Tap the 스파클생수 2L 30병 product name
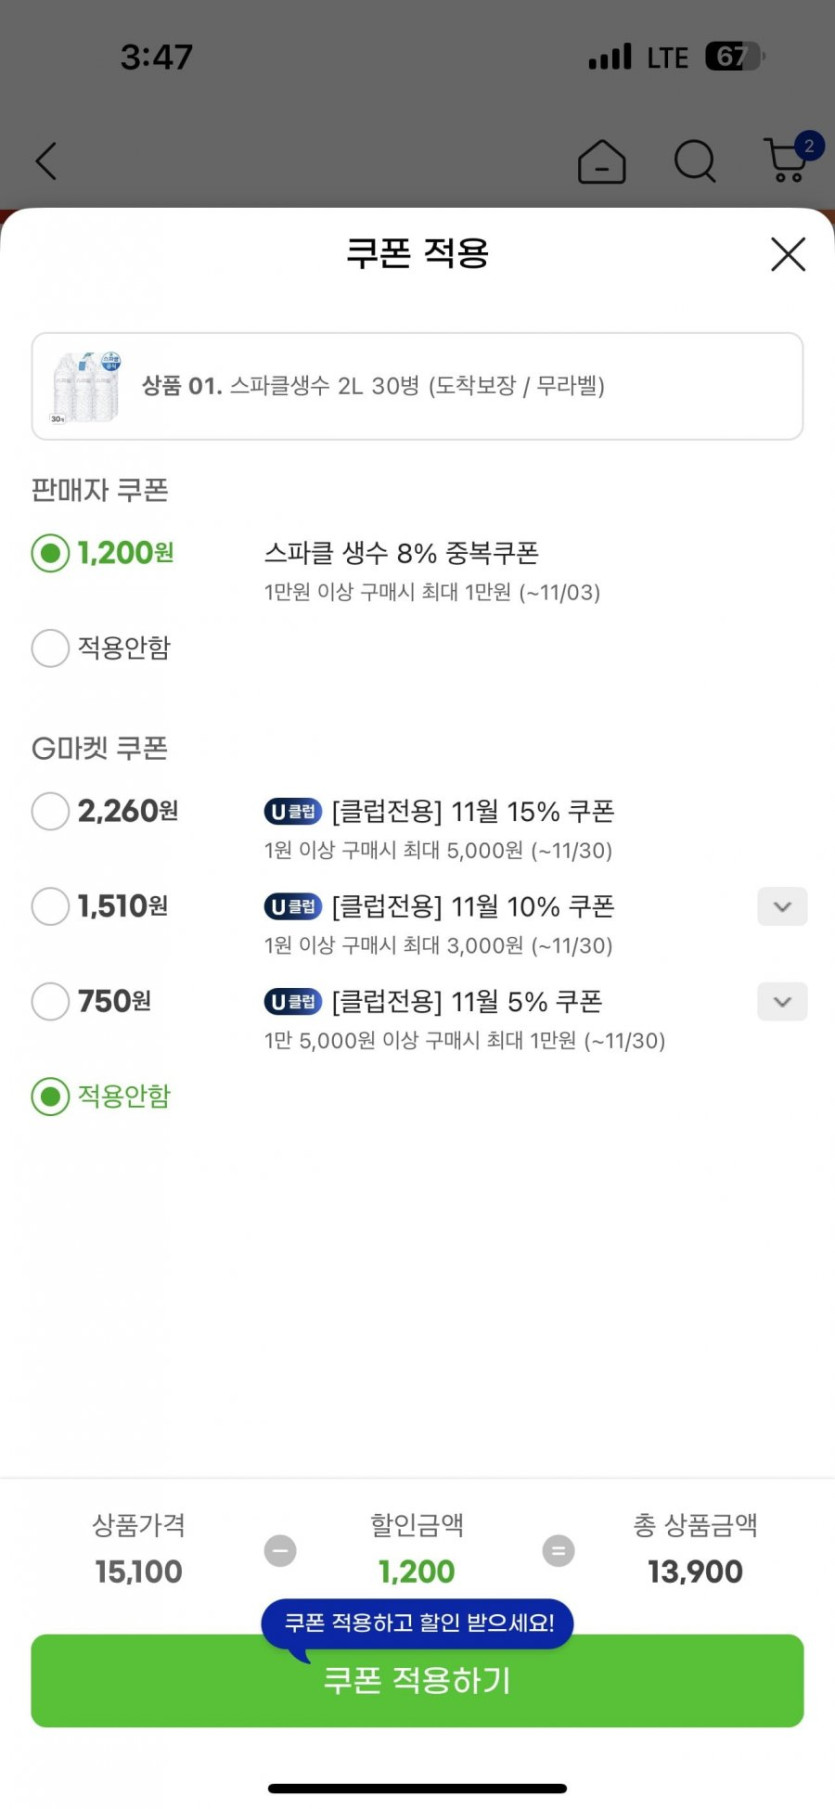Viewport: 835px width, 1809px height. click(417, 386)
